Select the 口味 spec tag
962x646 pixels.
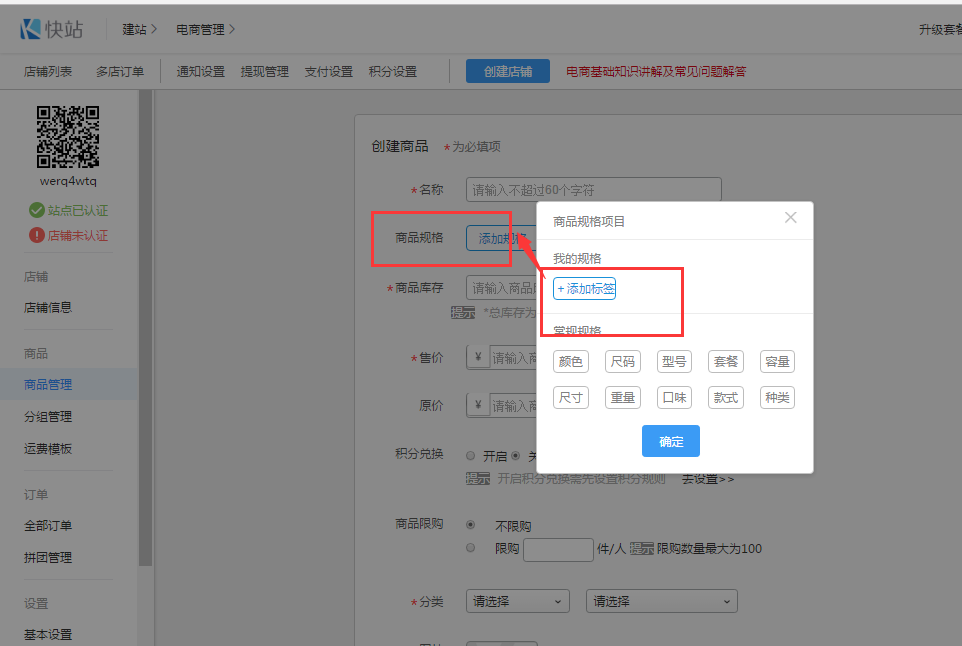674,398
